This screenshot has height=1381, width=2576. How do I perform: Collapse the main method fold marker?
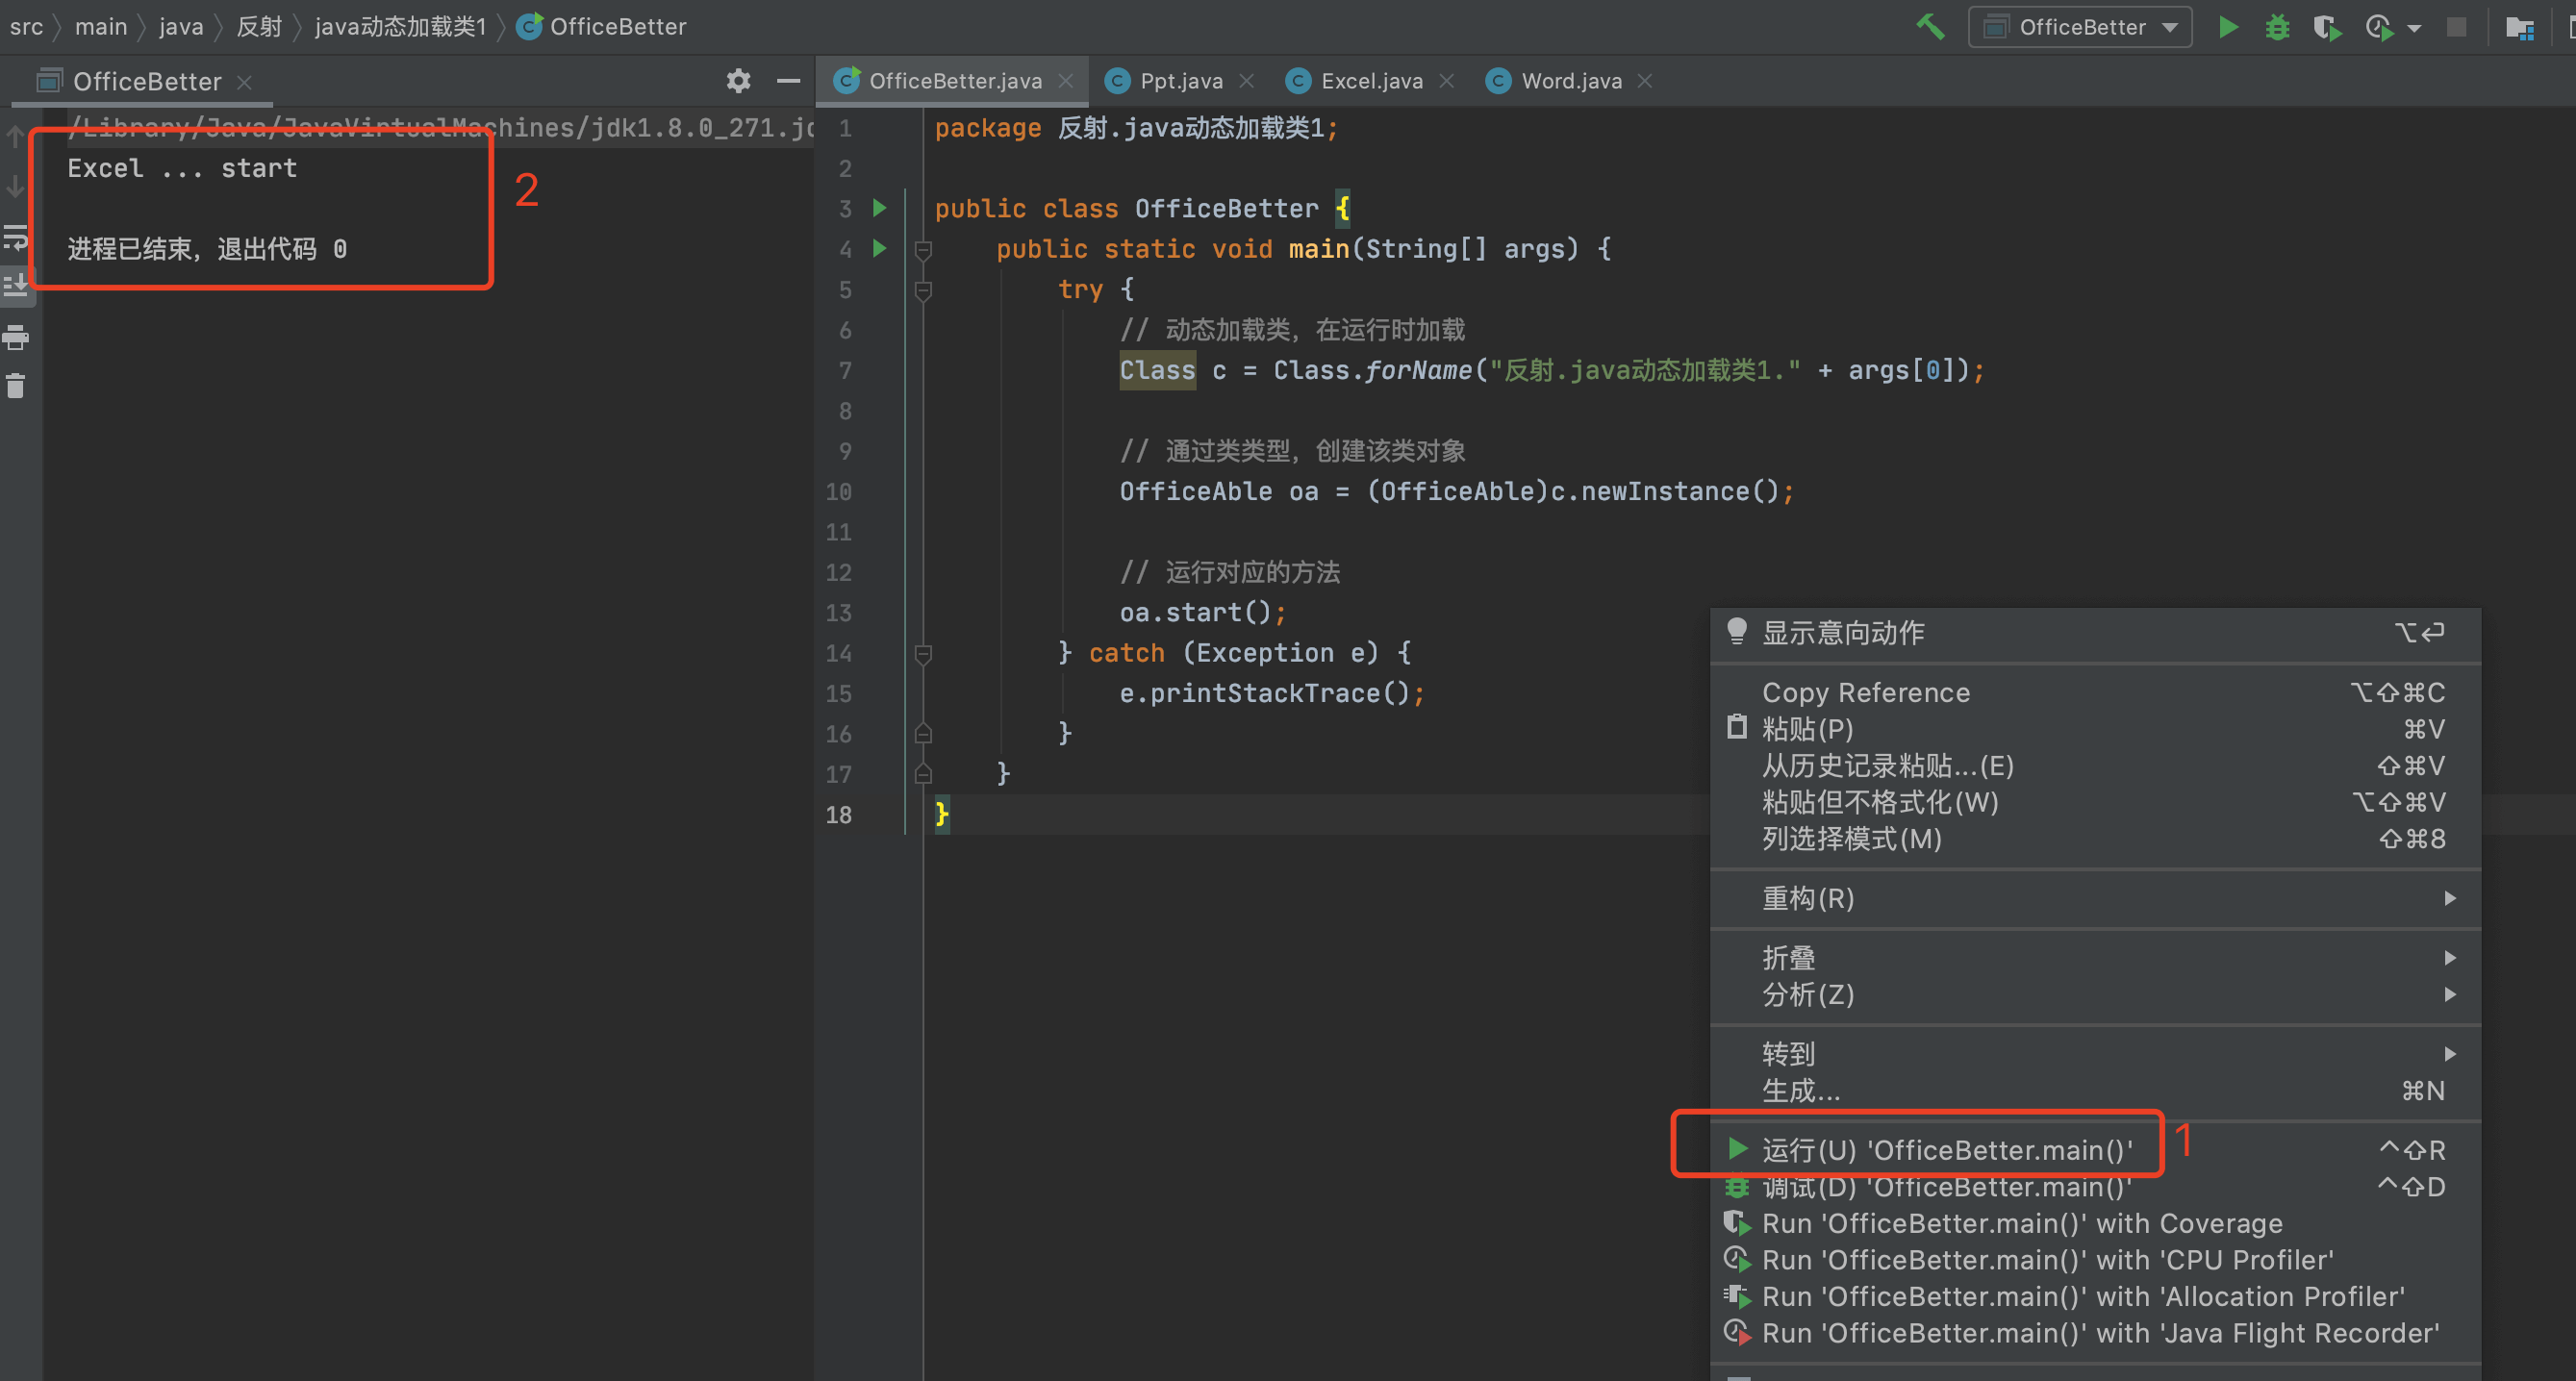click(x=923, y=249)
